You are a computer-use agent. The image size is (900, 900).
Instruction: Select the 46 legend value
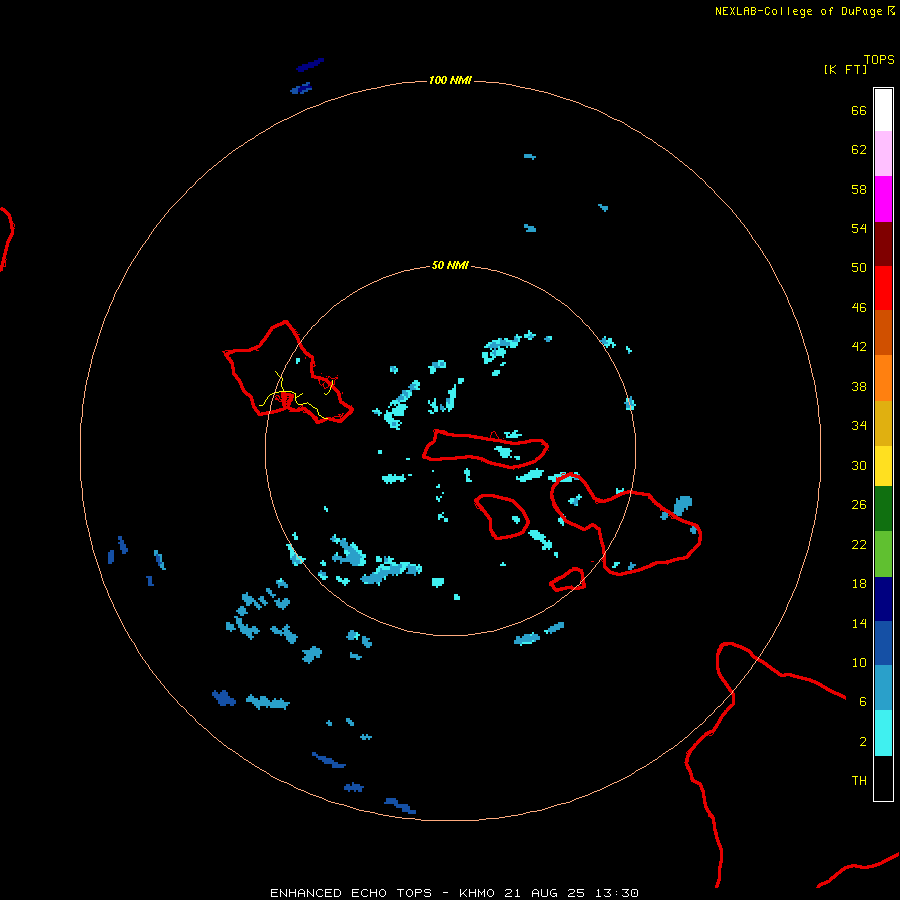[859, 307]
